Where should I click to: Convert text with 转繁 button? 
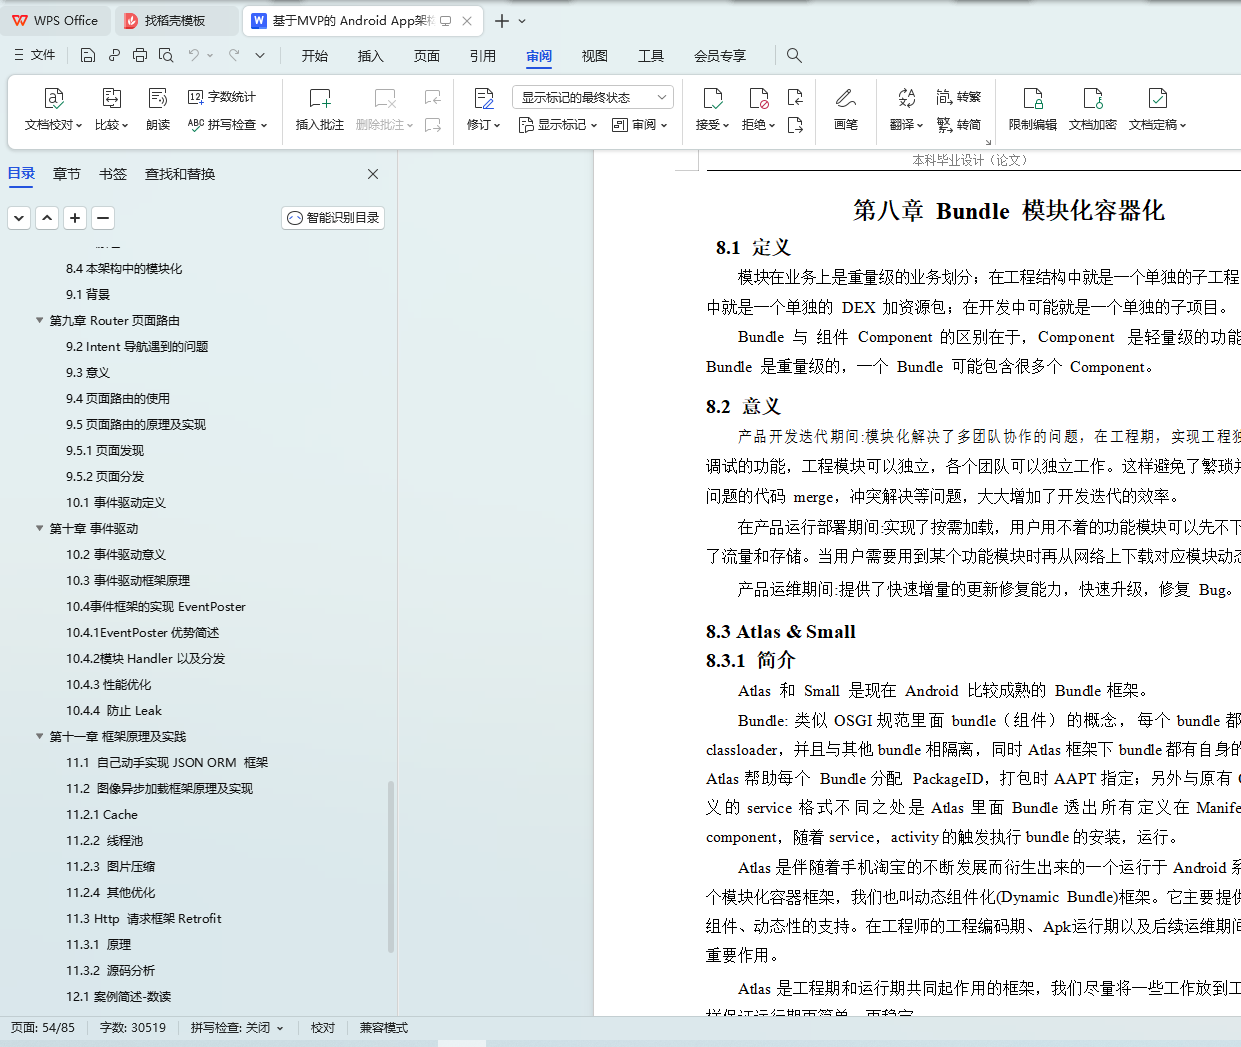[959, 97]
